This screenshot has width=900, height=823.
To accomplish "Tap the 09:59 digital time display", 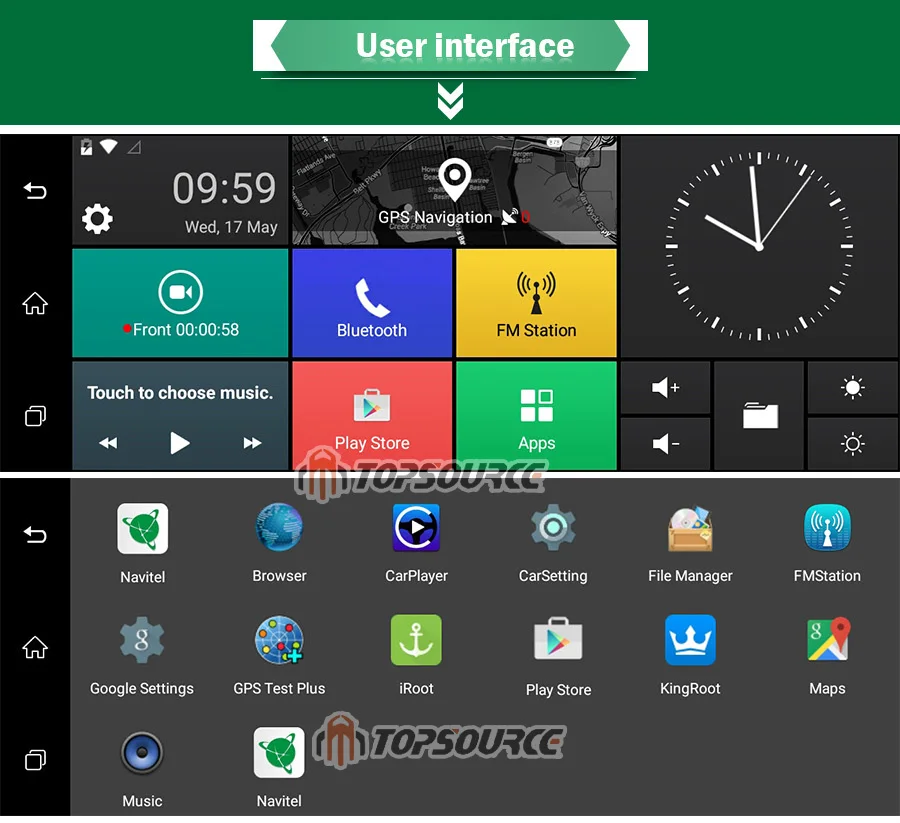I will 224,188.
